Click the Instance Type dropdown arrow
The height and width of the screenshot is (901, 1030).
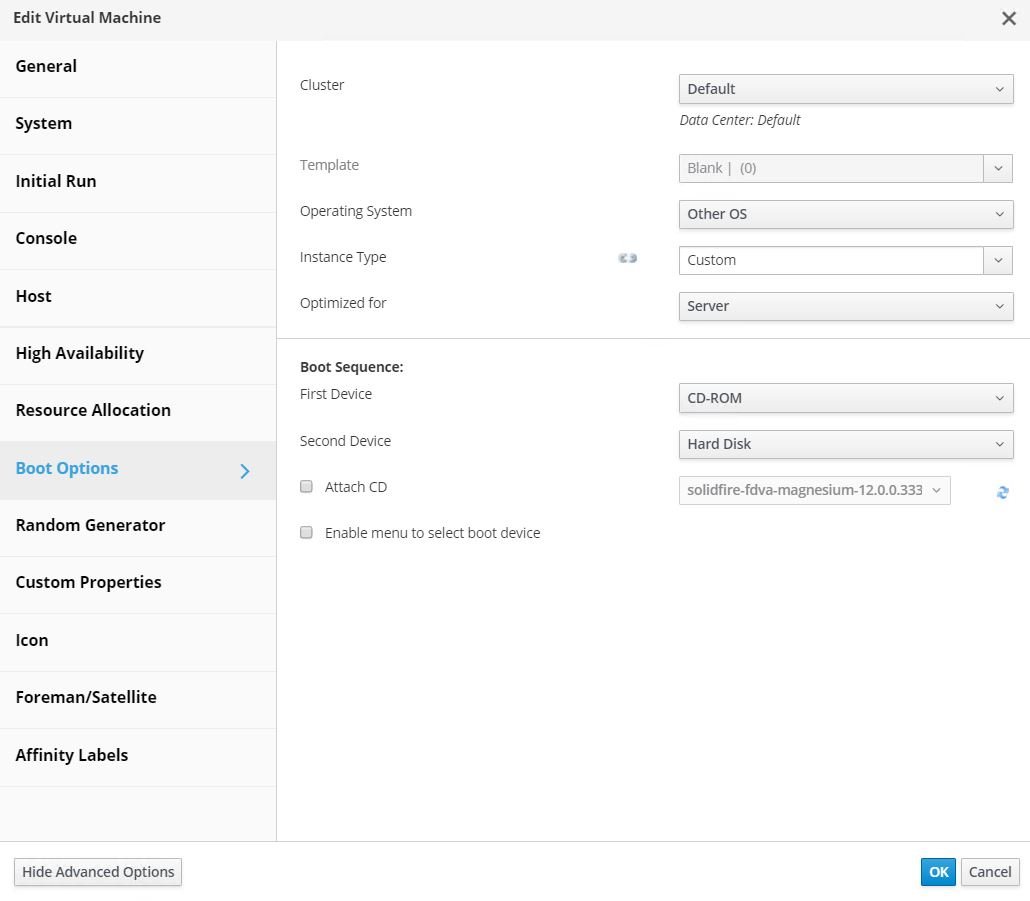tap(998, 260)
